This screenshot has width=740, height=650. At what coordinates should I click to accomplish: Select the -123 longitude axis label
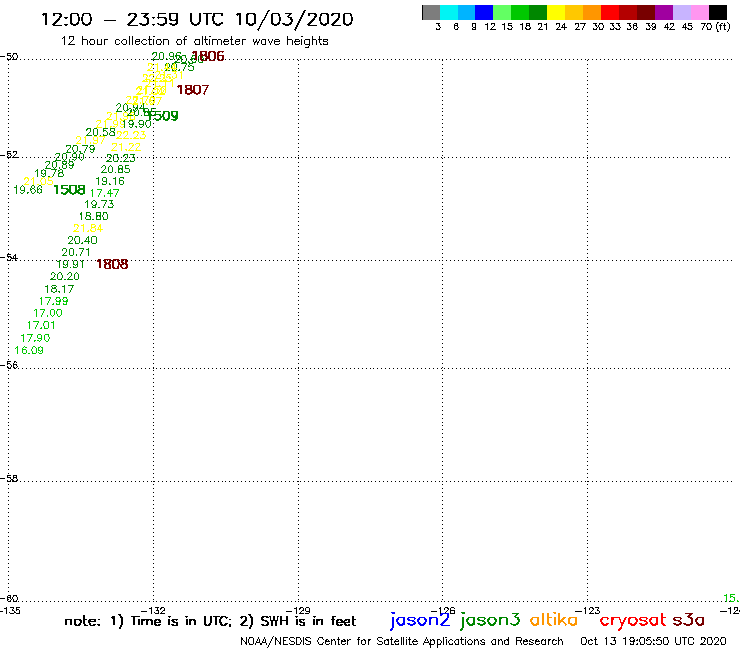[588, 611]
